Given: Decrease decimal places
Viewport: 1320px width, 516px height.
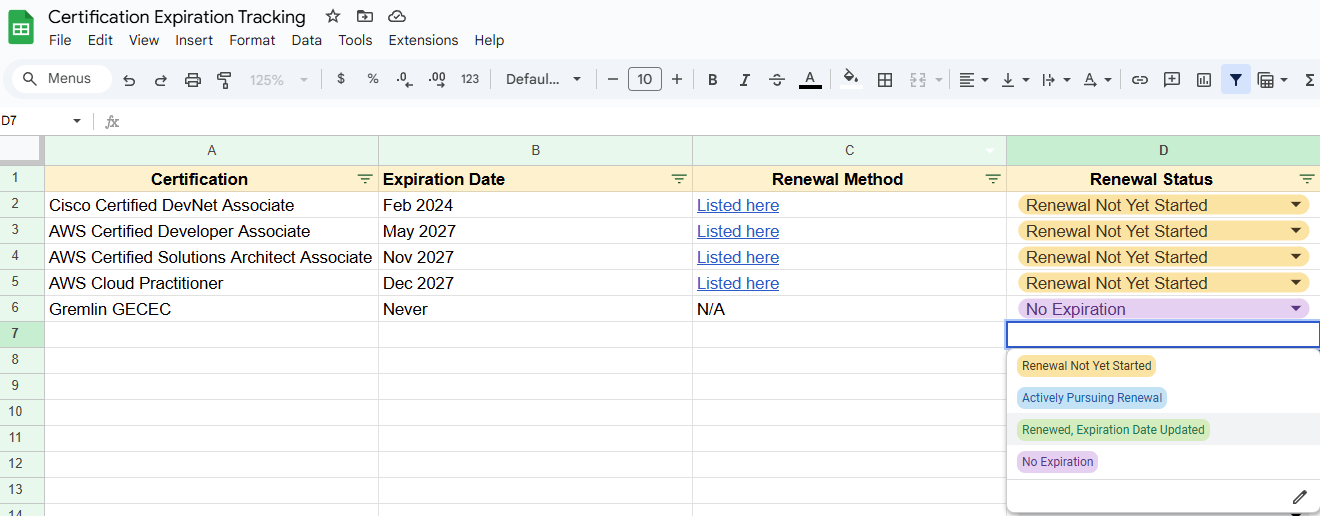Looking at the screenshot, I should click(x=404, y=79).
